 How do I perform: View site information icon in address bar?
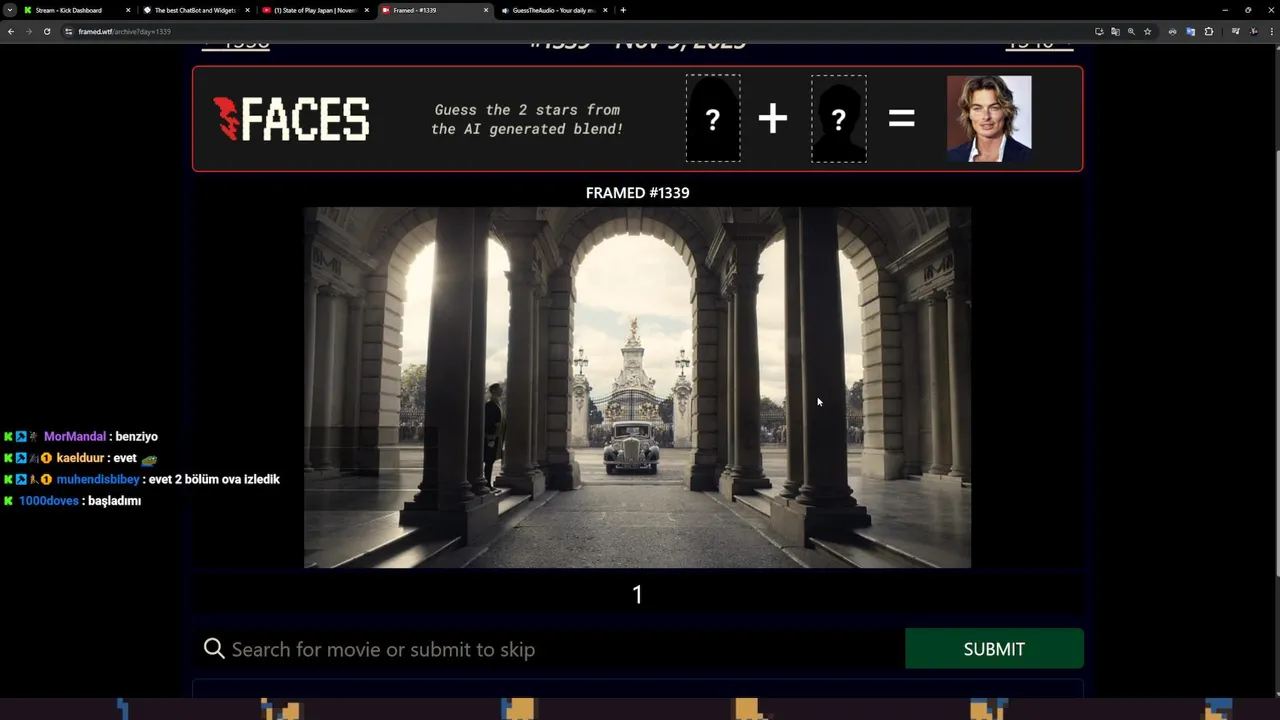click(x=69, y=31)
